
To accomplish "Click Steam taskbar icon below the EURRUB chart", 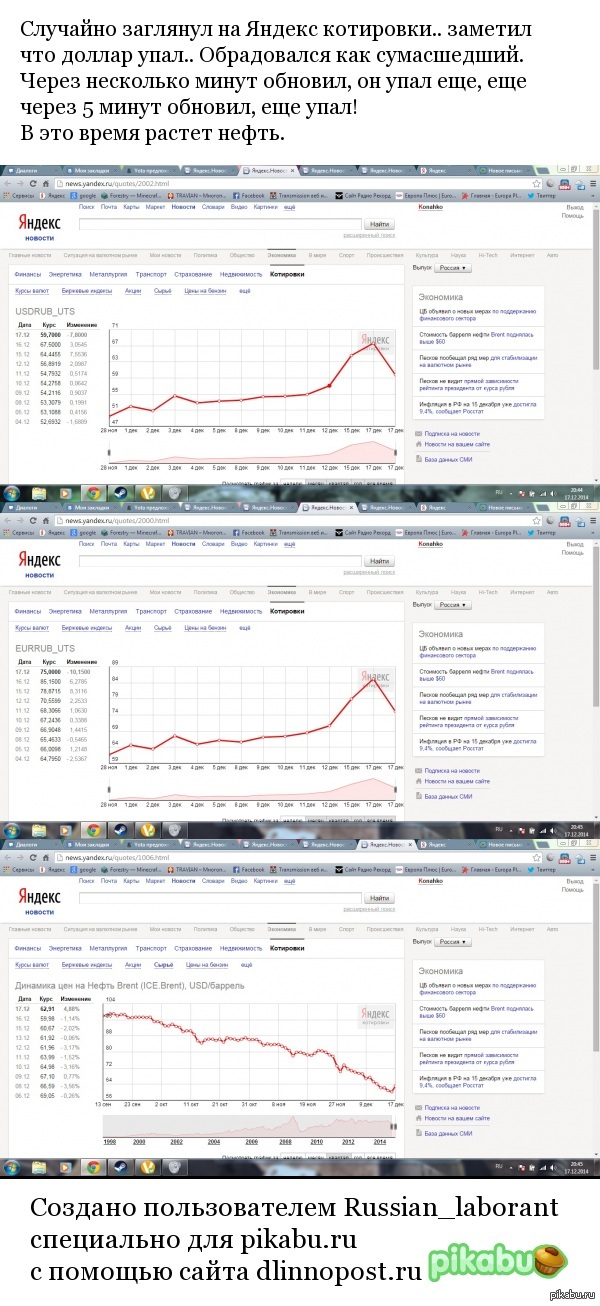I will [119, 829].
